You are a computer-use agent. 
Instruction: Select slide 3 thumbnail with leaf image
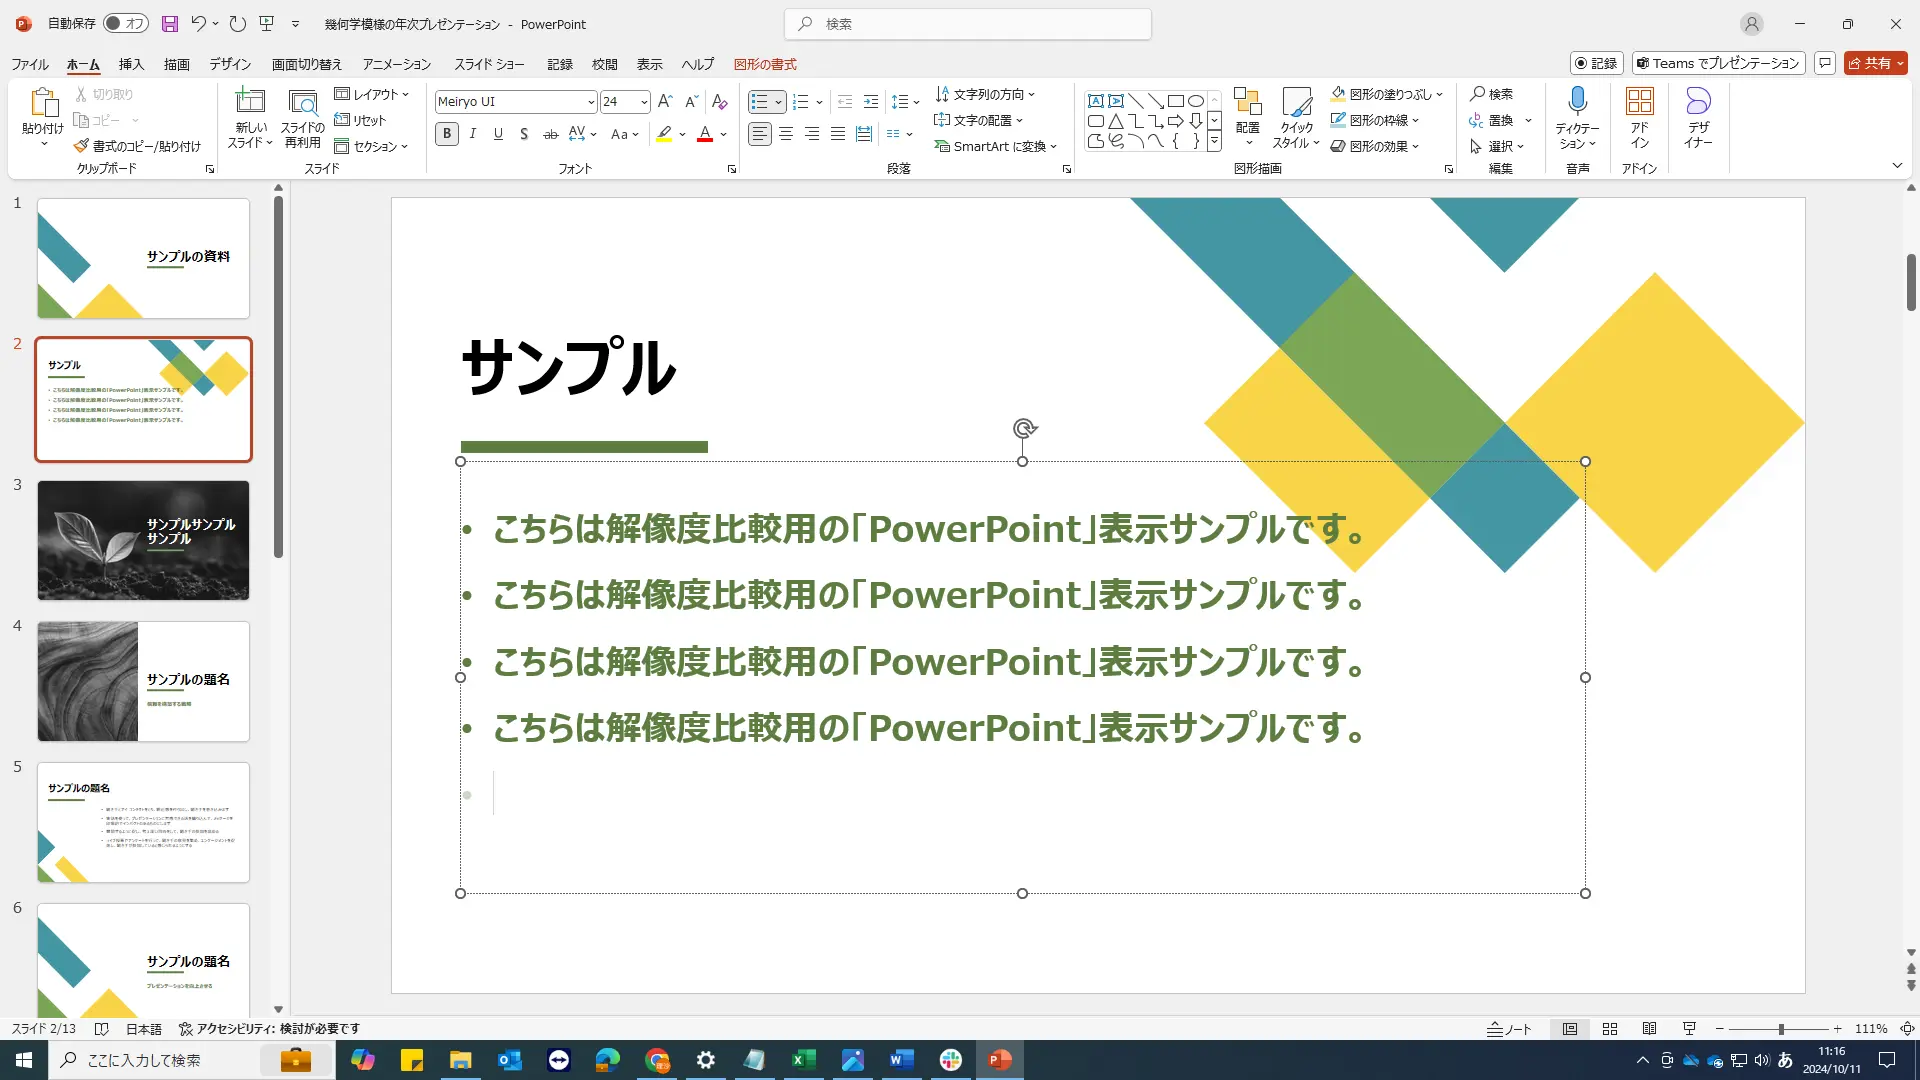point(143,540)
